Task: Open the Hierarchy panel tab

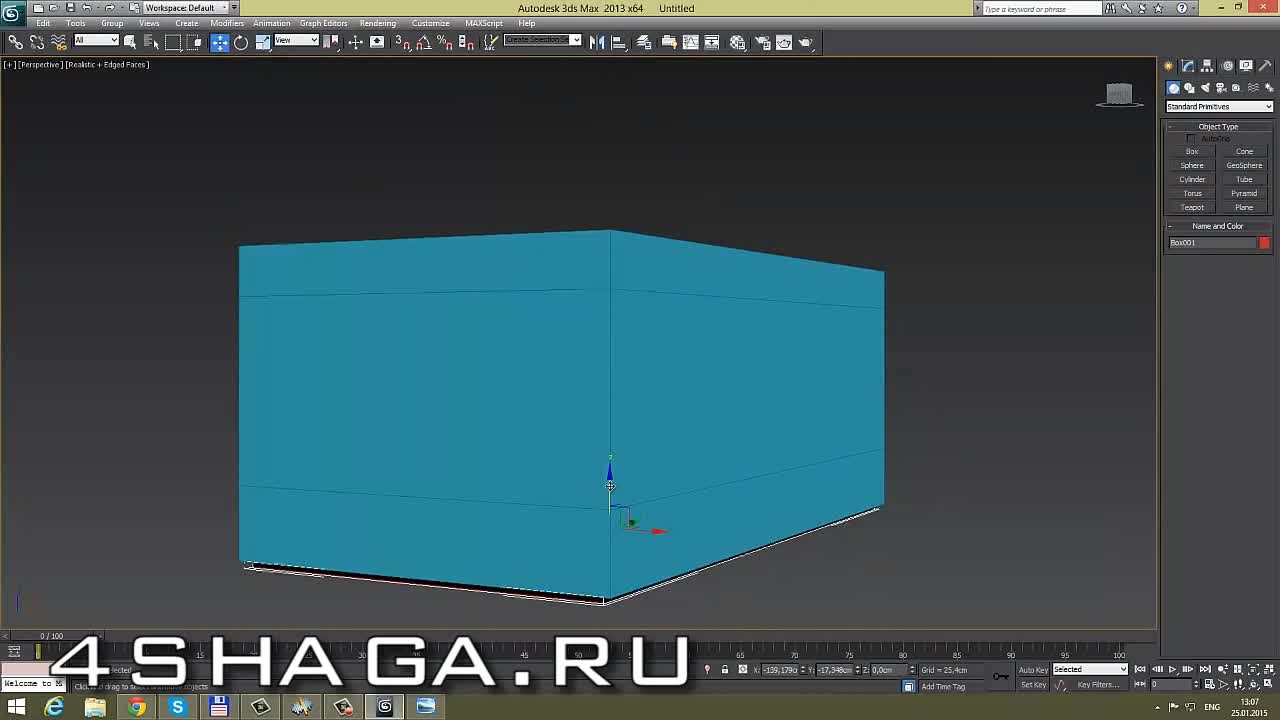Action: tap(1207, 66)
